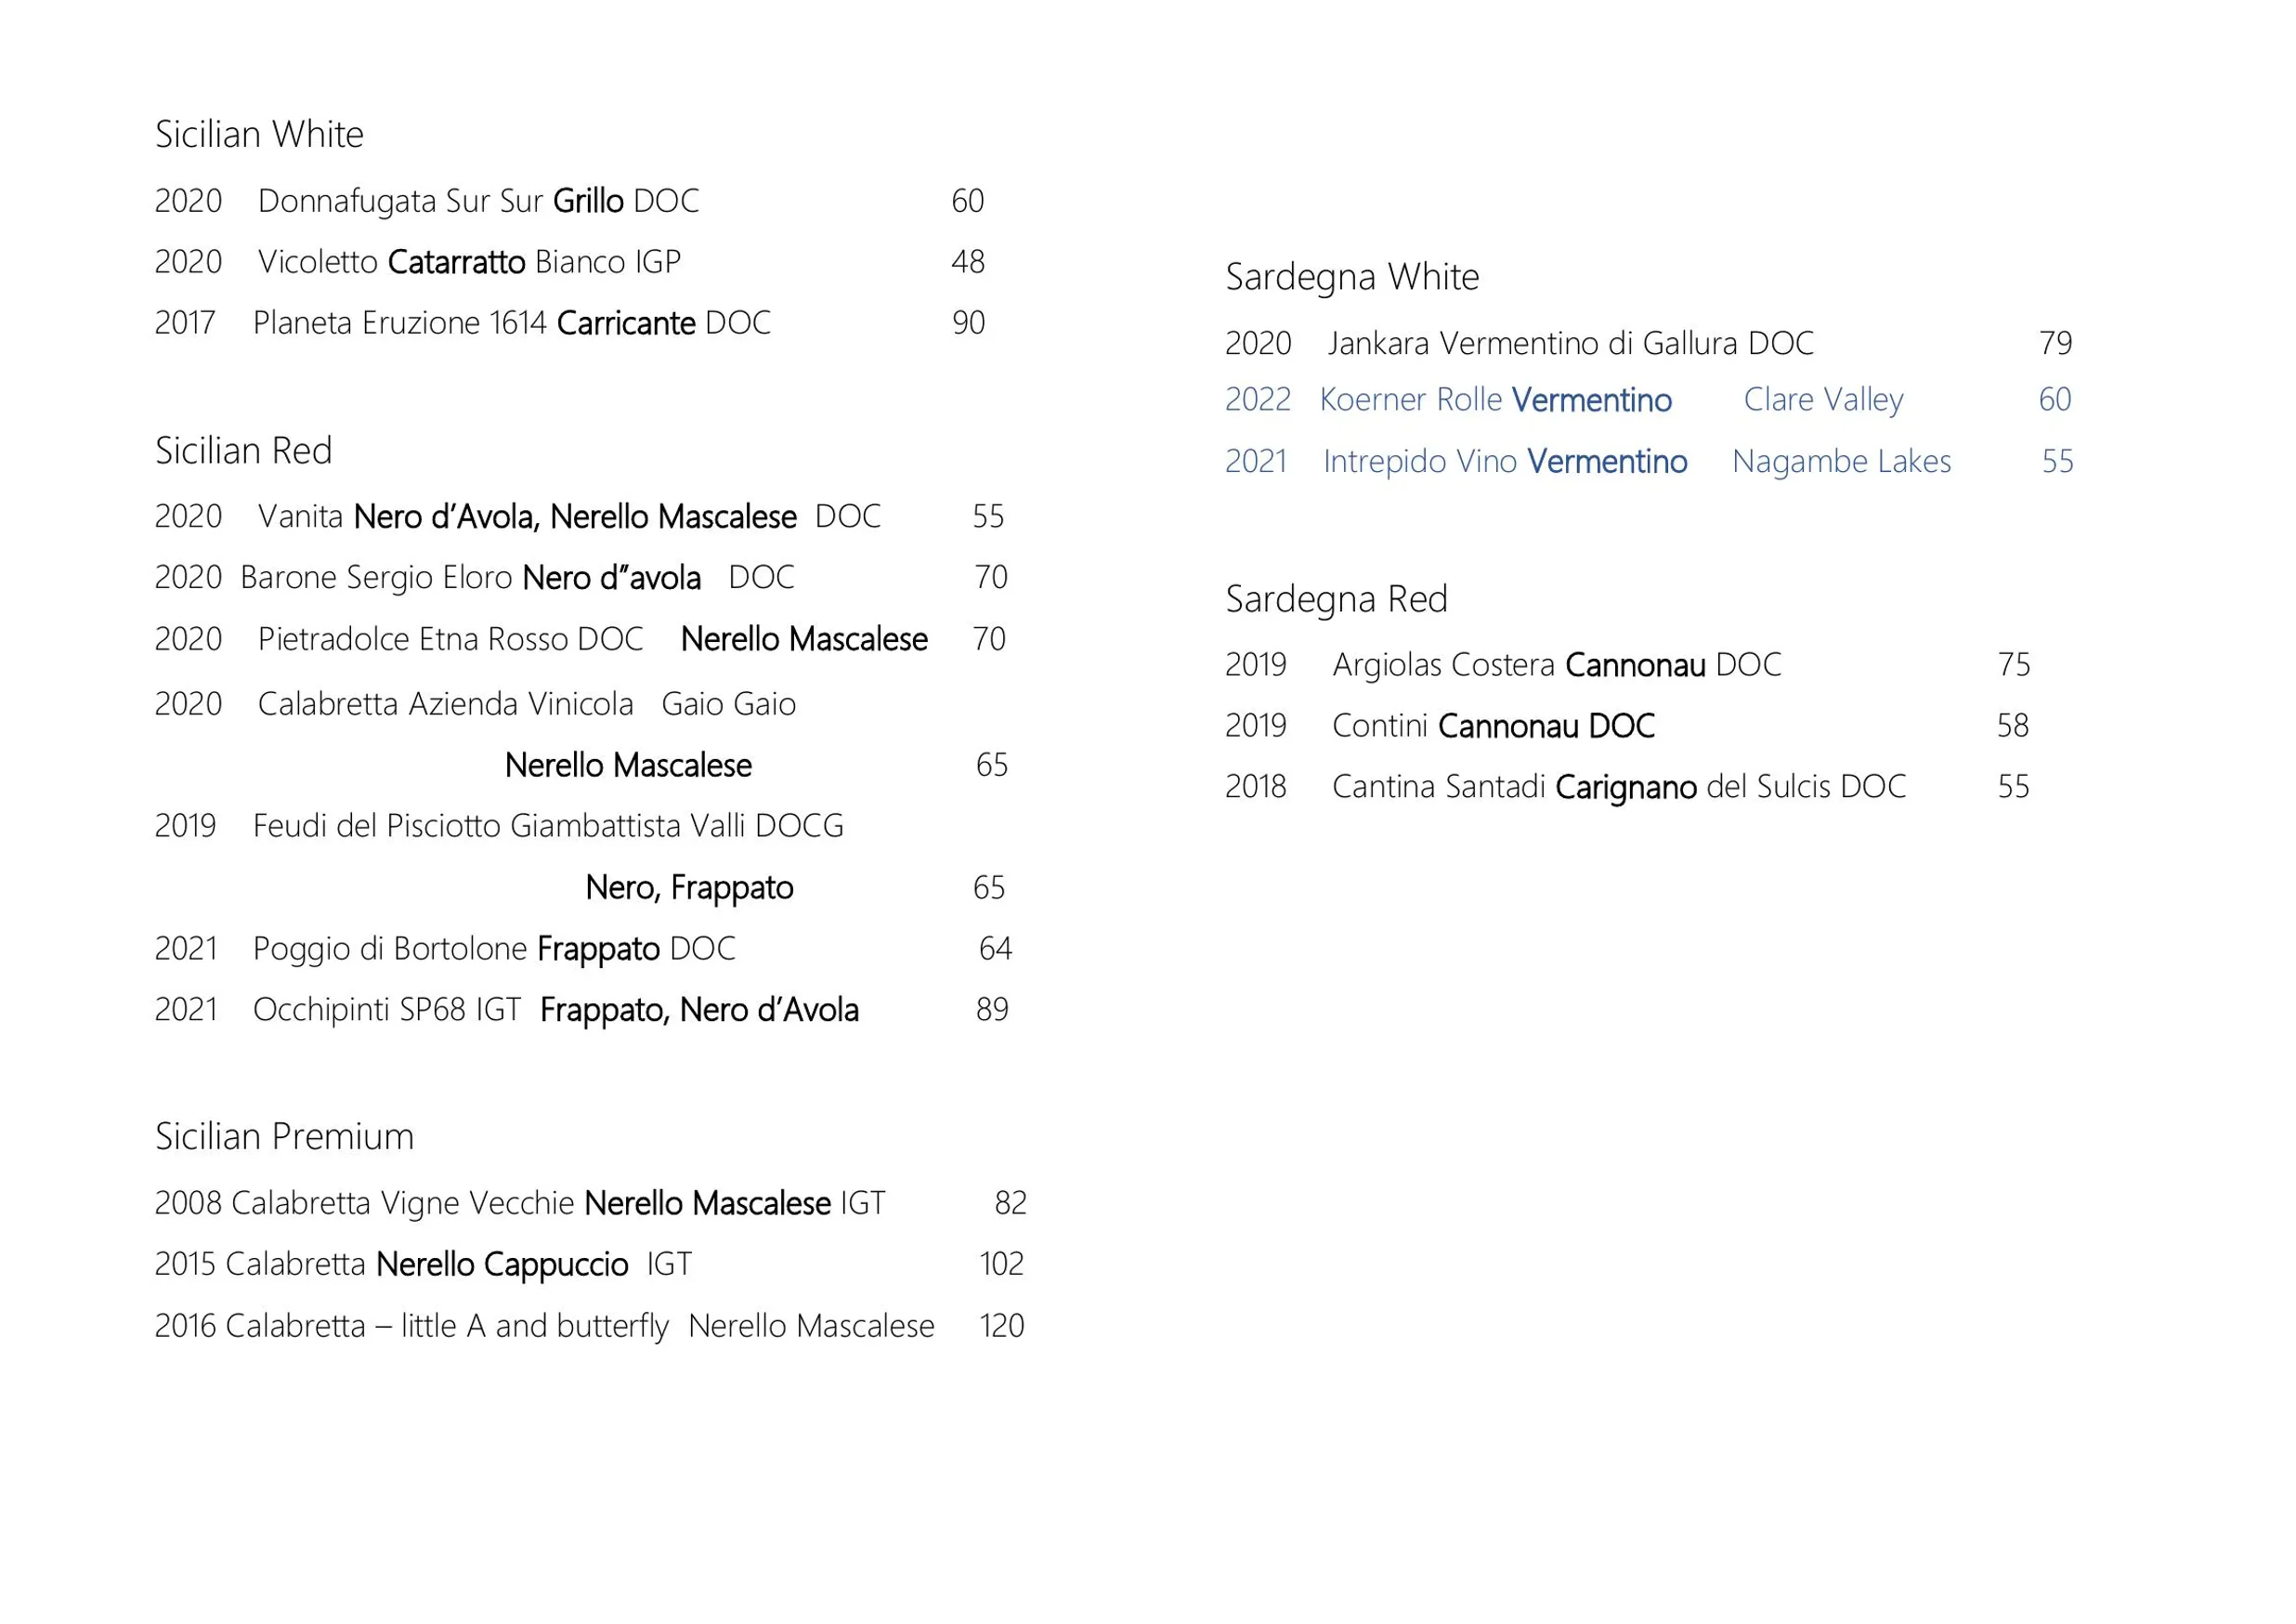Click the 'Nagambe Lakes' region text
Image resolution: width=2296 pixels, height=1624 pixels.
point(1841,462)
